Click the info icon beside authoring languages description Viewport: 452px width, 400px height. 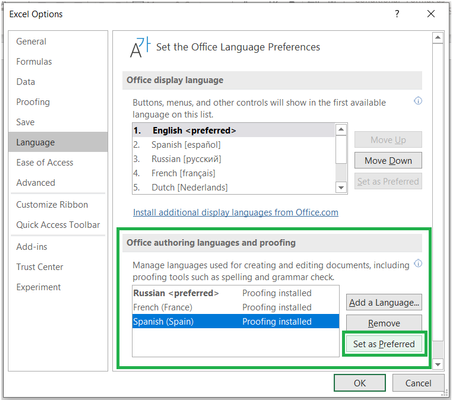click(418, 263)
